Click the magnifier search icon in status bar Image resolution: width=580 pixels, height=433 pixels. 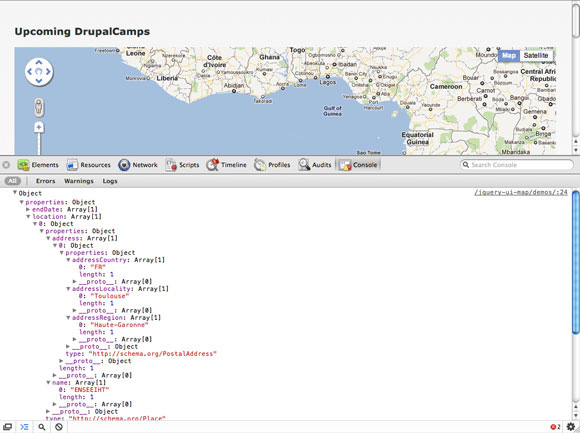(x=42, y=427)
